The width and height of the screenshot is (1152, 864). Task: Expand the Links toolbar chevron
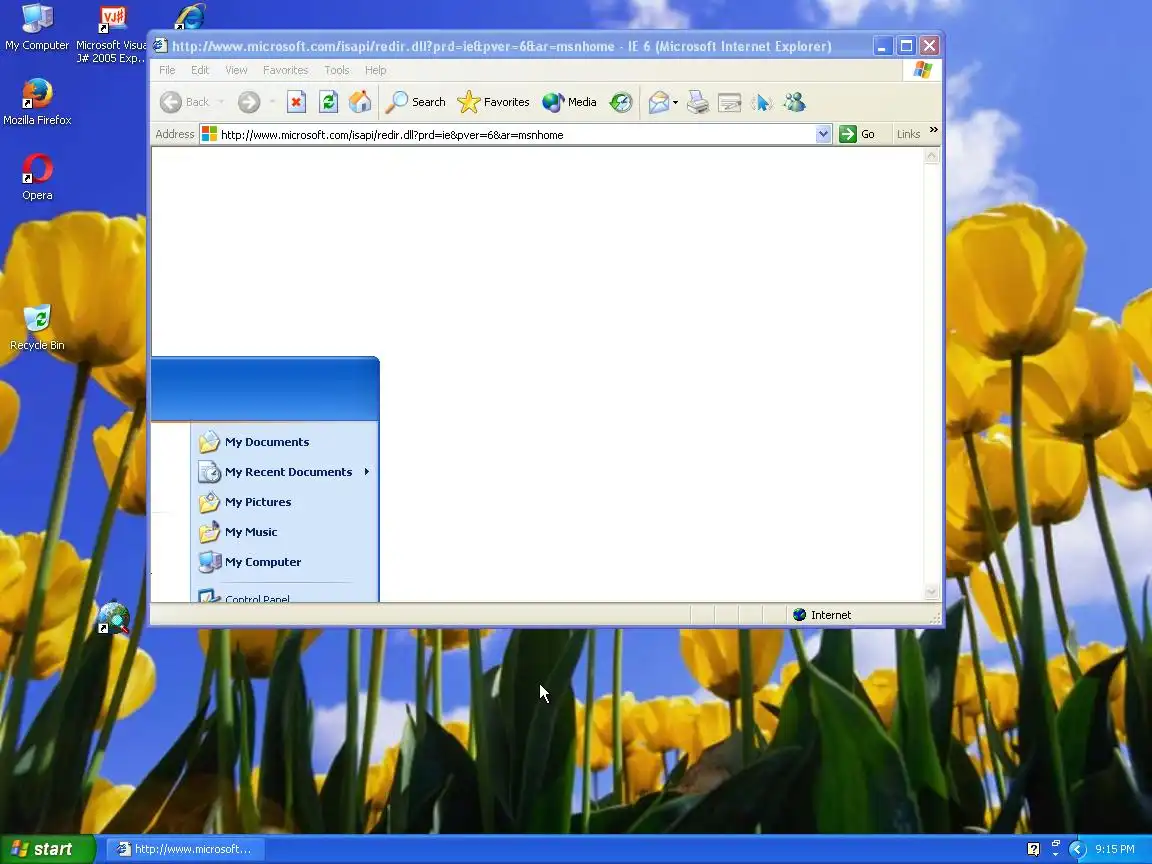pos(934,131)
